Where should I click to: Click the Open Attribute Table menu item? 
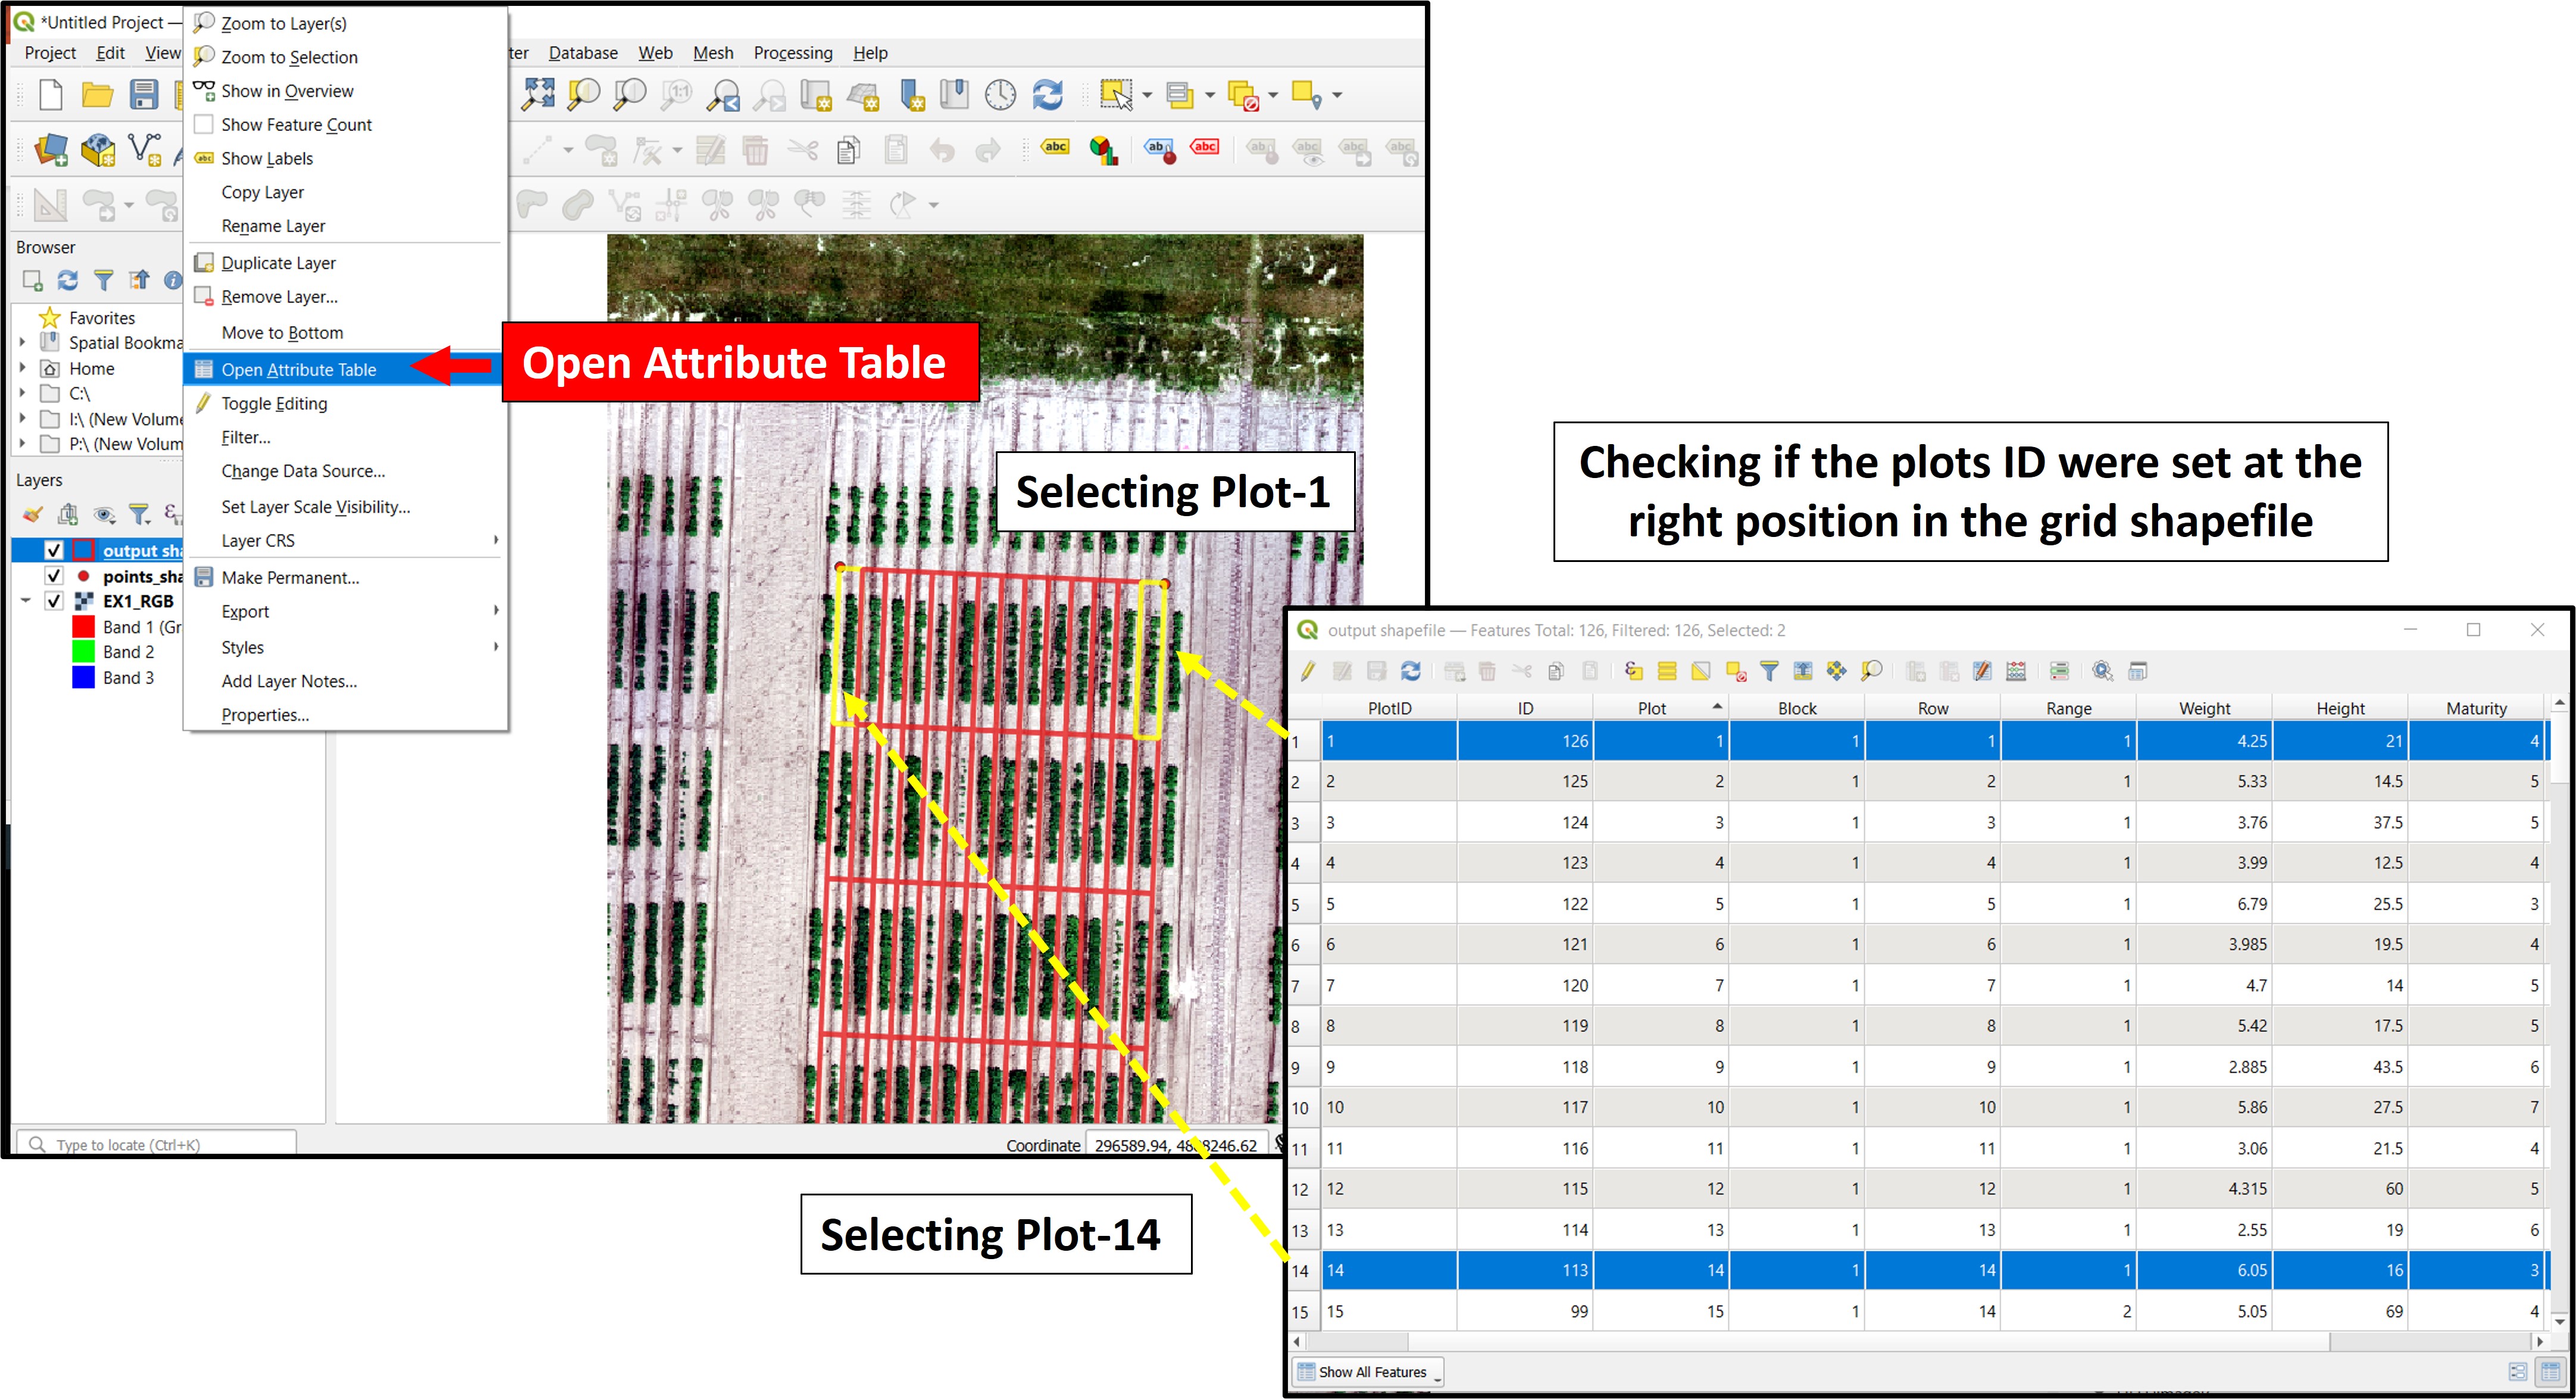point(301,369)
